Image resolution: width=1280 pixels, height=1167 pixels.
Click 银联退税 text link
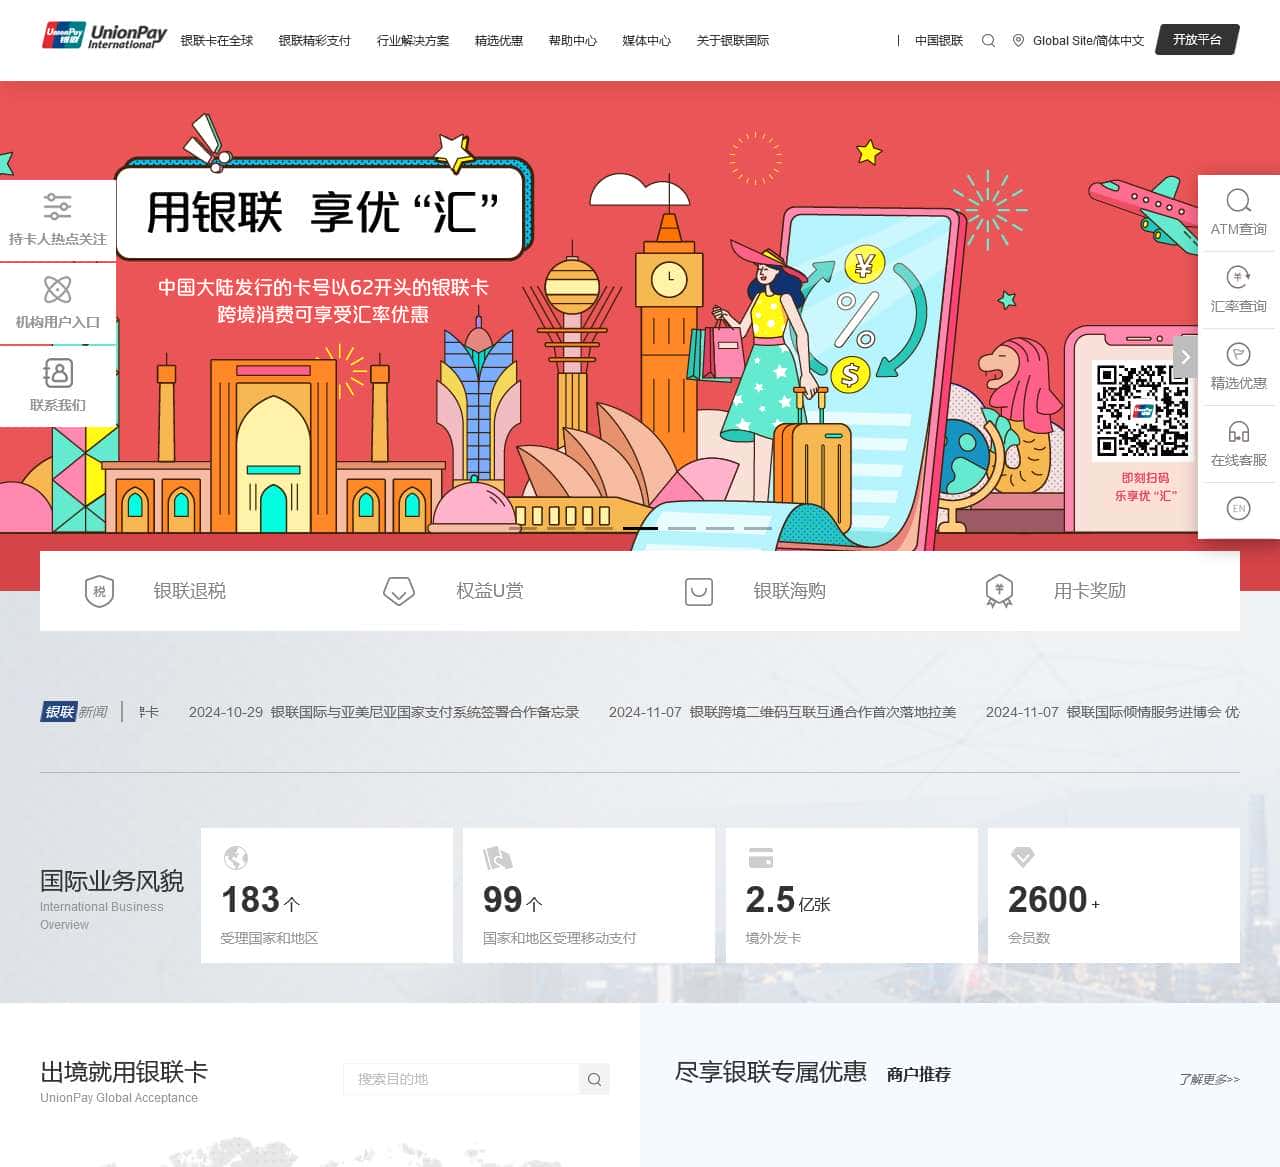click(190, 591)
